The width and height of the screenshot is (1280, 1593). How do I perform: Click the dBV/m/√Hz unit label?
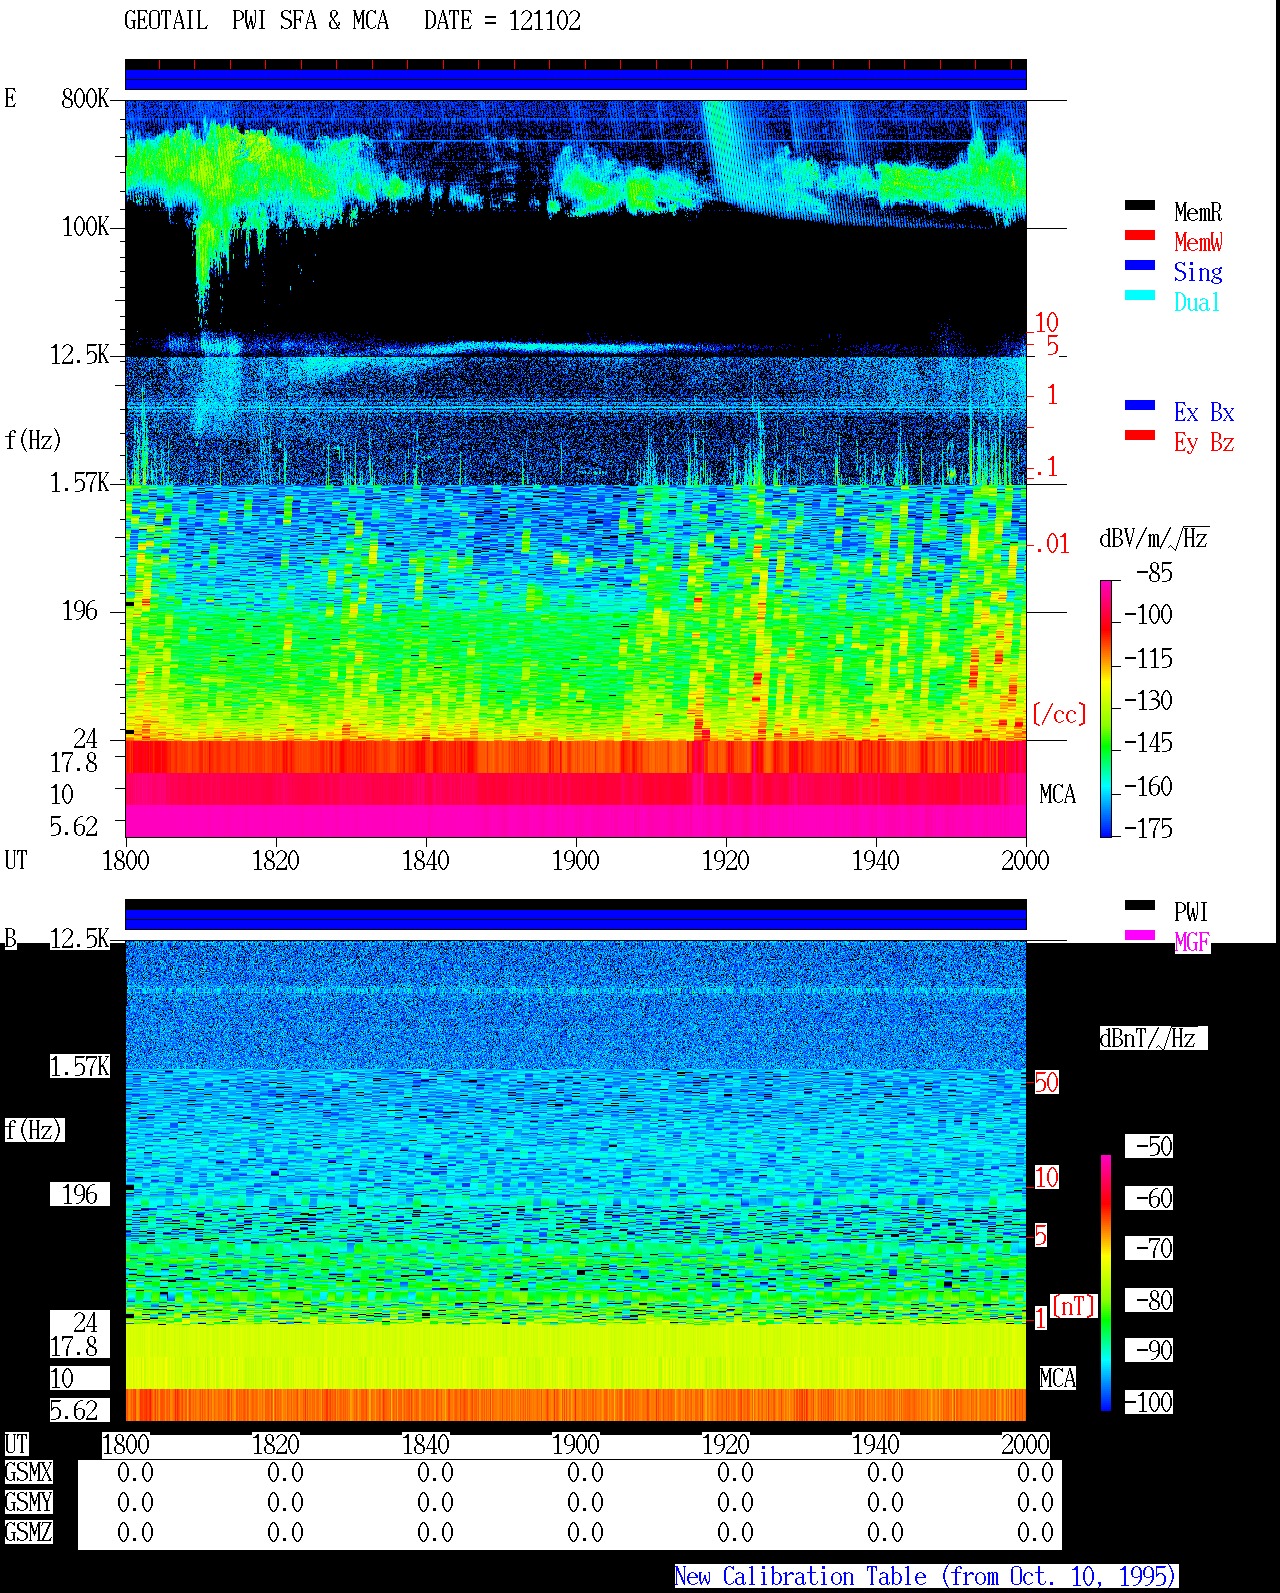tap(1154, 538)
